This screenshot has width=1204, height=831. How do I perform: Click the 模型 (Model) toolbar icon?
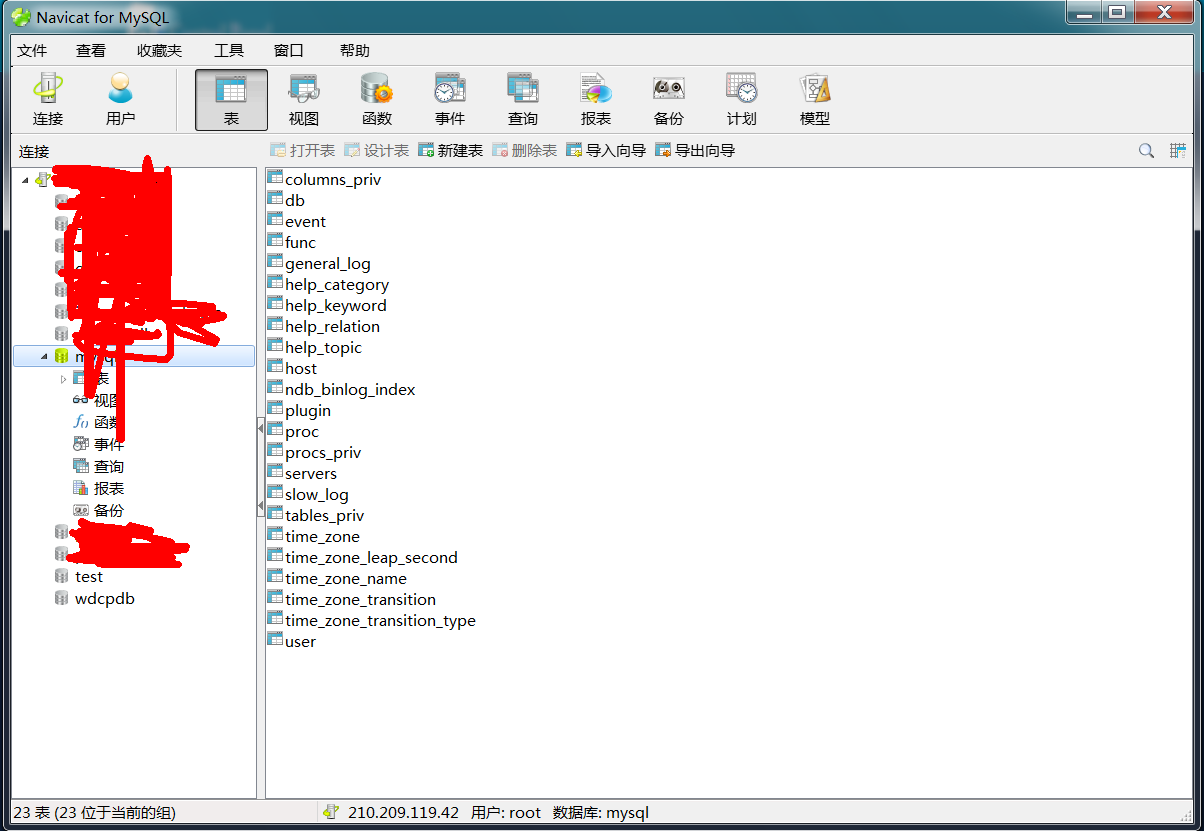[814, 97]
